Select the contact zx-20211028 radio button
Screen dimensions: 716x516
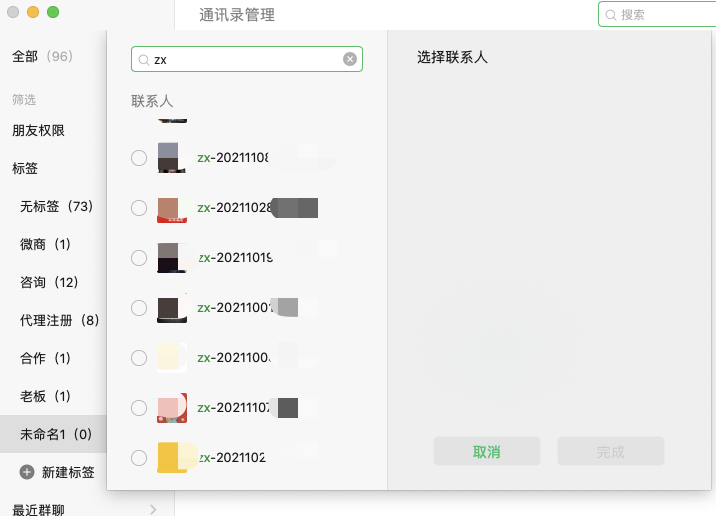click(139, 208)
